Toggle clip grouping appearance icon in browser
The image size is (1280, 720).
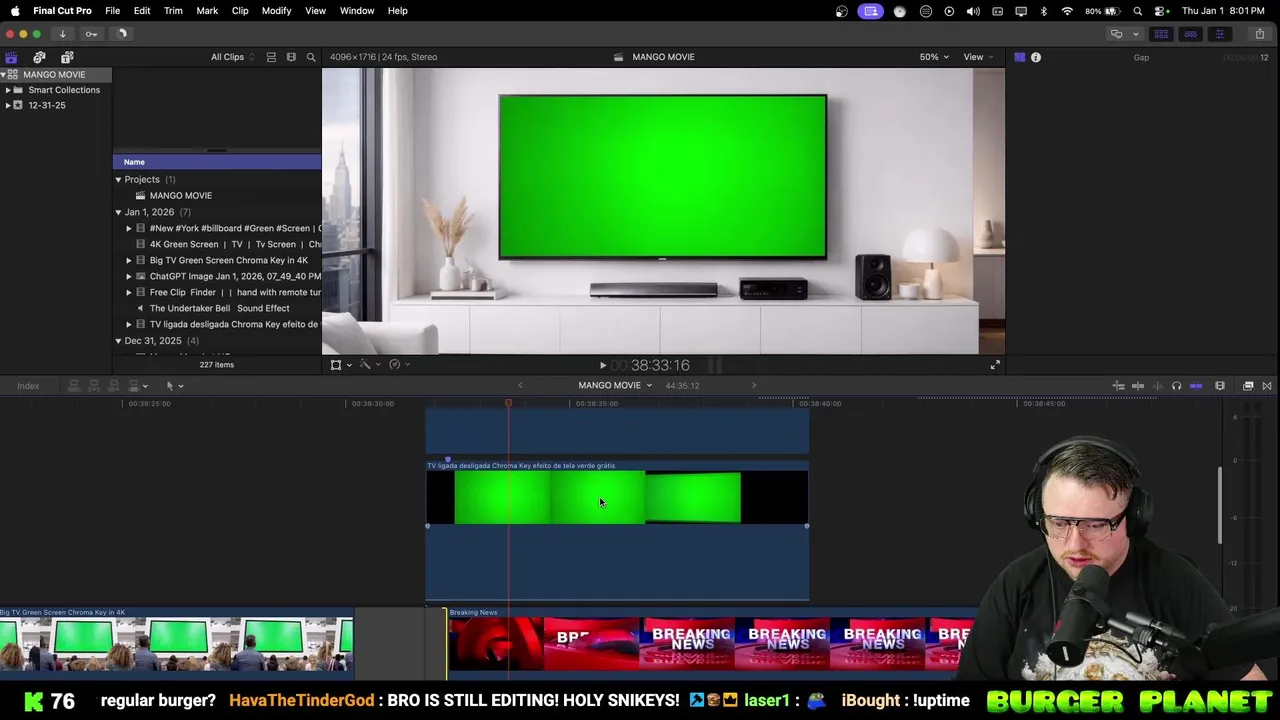point(271,57)
